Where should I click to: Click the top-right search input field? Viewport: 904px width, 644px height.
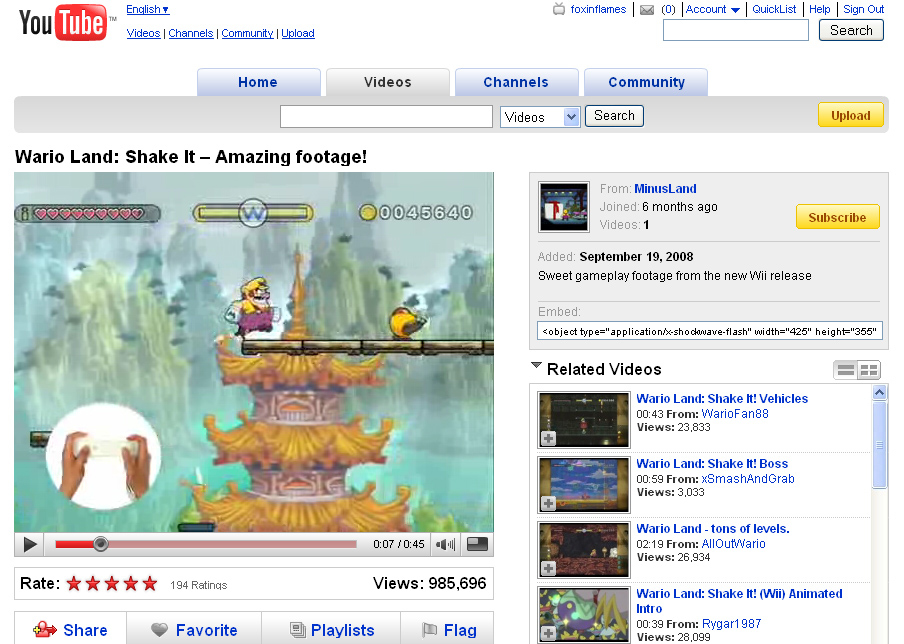736,30
